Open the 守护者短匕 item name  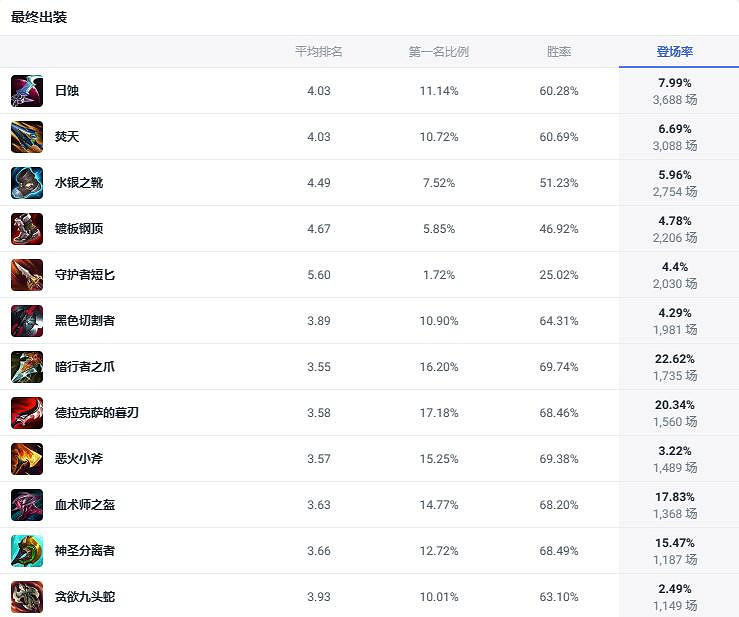[x=85, y=274]
